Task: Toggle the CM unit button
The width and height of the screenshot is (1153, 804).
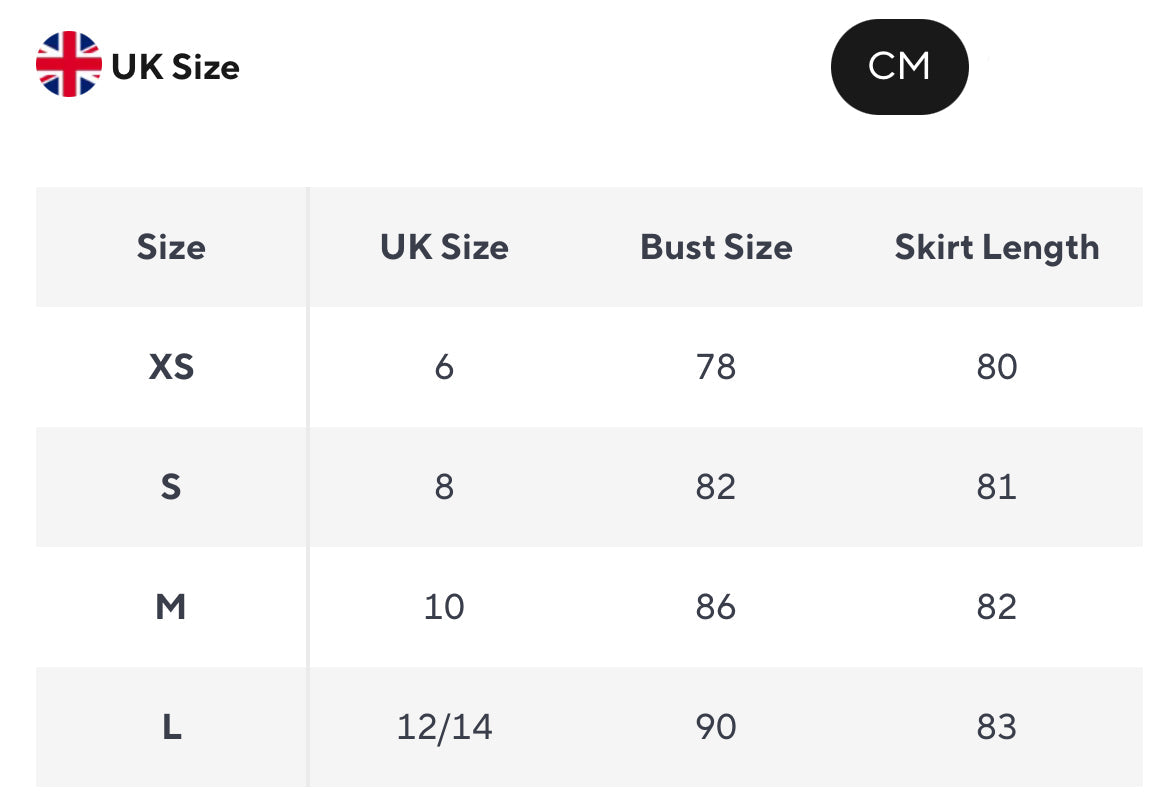Action: tap(899, 67)
